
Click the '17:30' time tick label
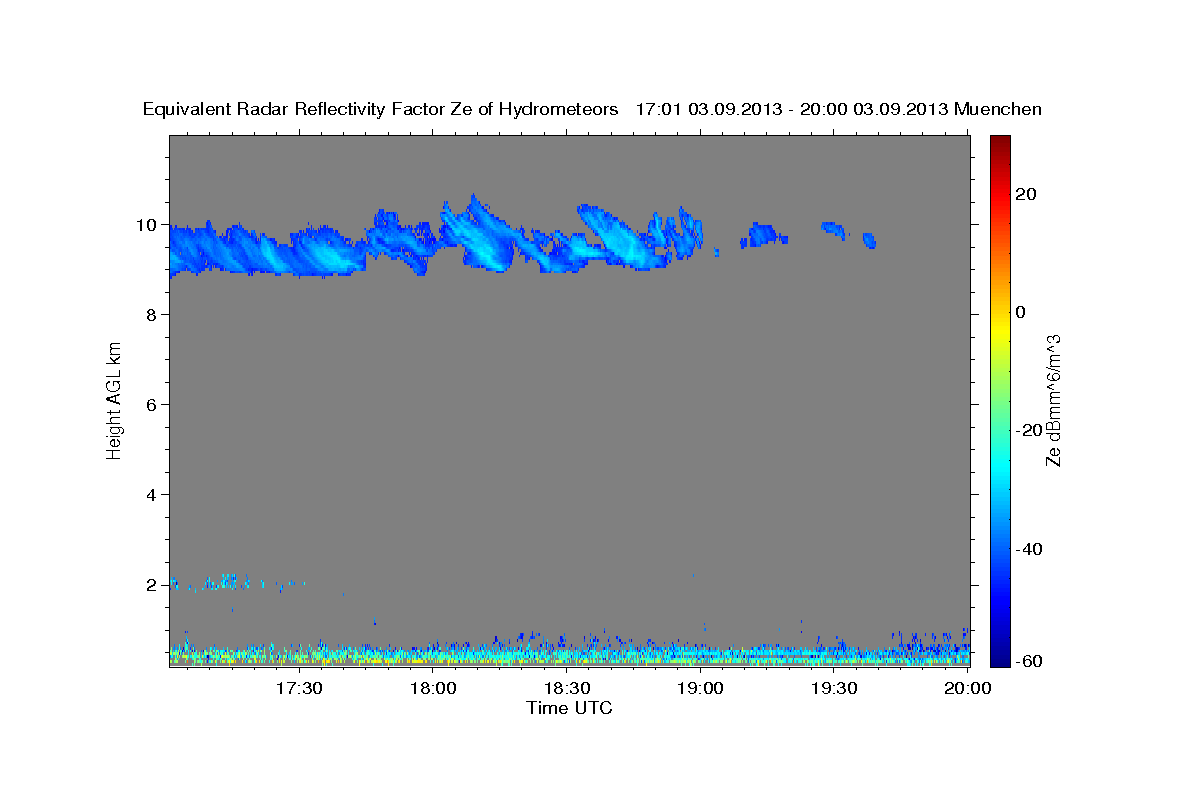point(298,689)
